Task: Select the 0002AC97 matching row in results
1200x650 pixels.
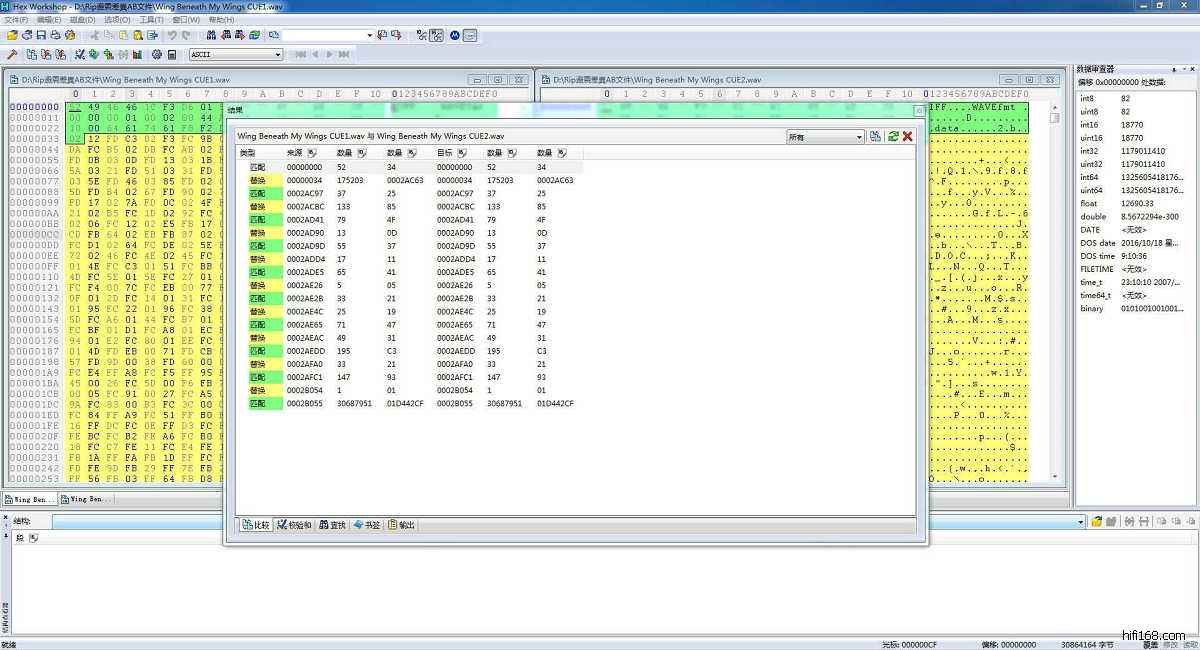Action: coord(304,193)
